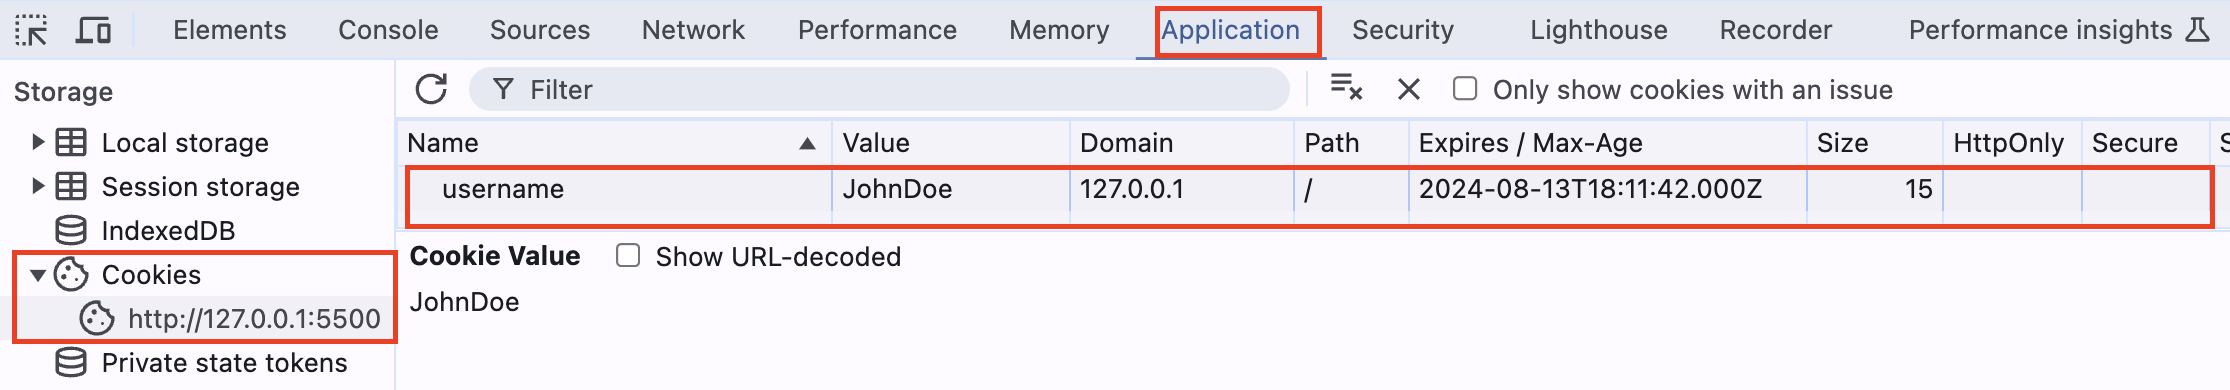The image size is (2230, 390).
Task: Click the Local storage grid icon
Action: click(x=70, y=143)
